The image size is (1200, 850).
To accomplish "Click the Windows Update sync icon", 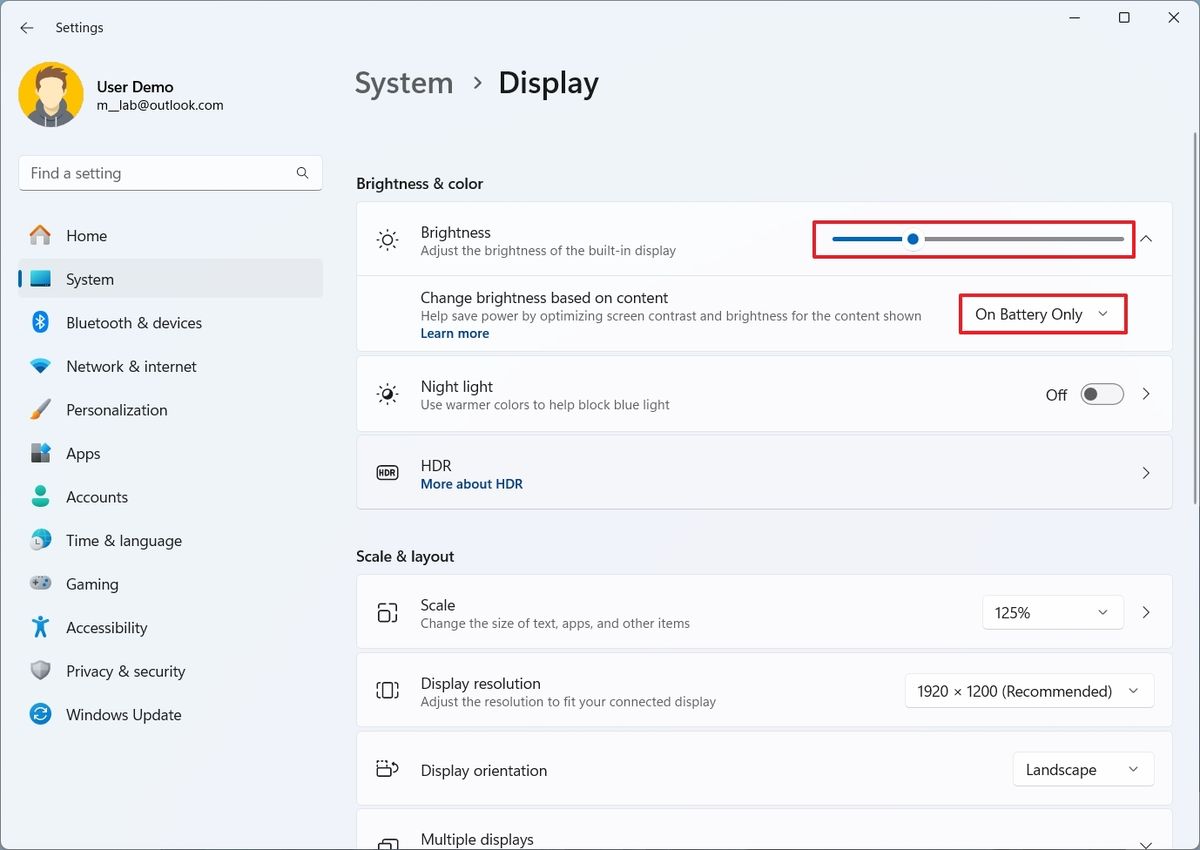I will pos(40,714).
